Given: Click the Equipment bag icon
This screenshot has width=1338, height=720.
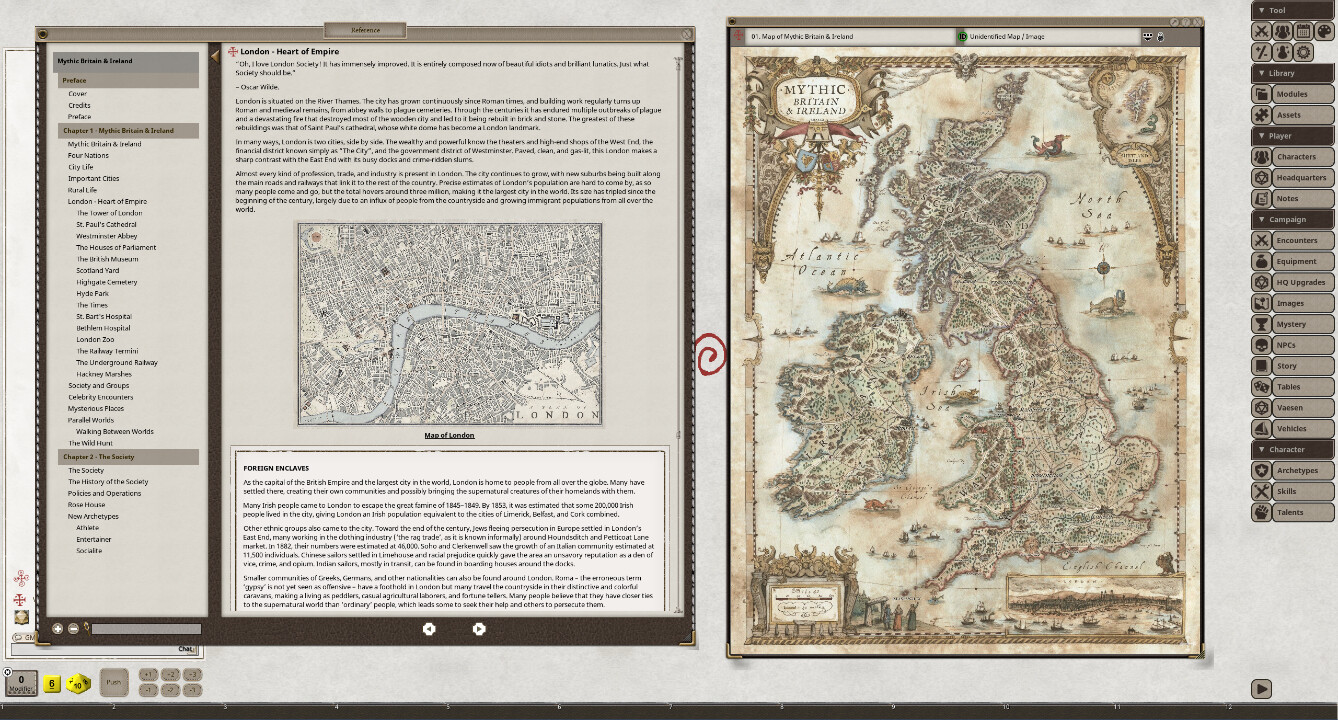Looking at the screenshot, I should point(1261,262).
